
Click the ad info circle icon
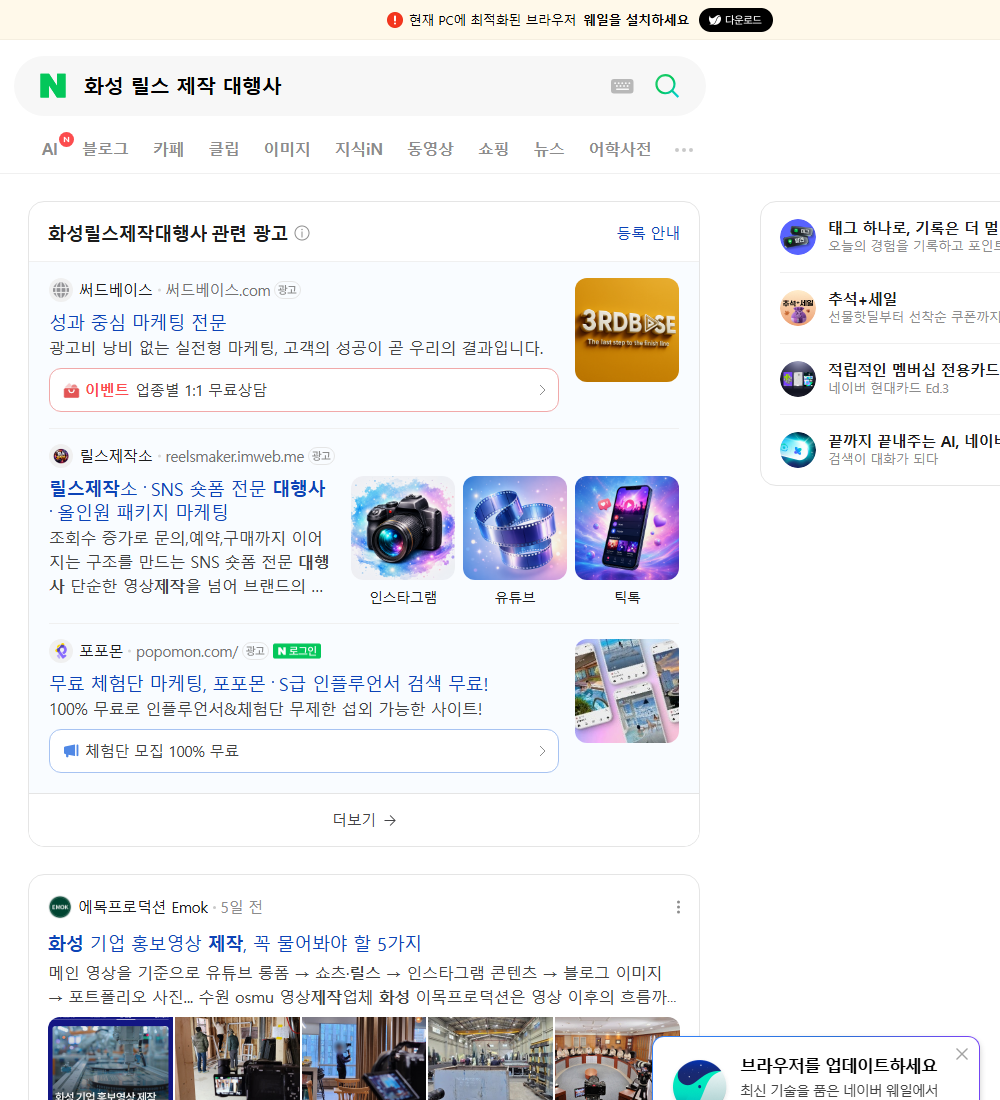[302, 233]
